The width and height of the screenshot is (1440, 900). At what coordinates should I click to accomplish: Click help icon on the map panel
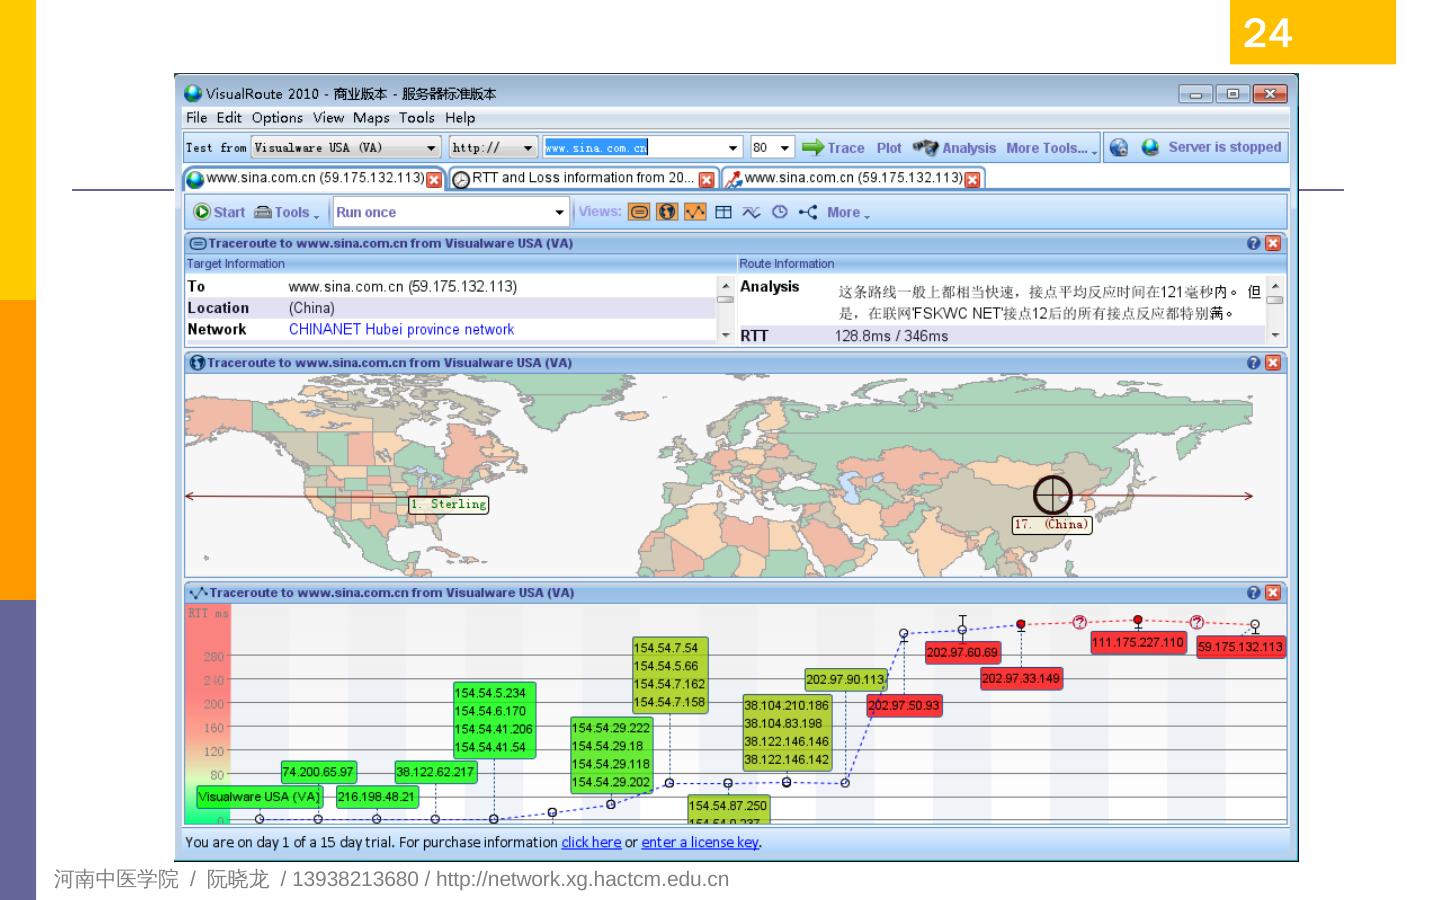click(1253, 363)
